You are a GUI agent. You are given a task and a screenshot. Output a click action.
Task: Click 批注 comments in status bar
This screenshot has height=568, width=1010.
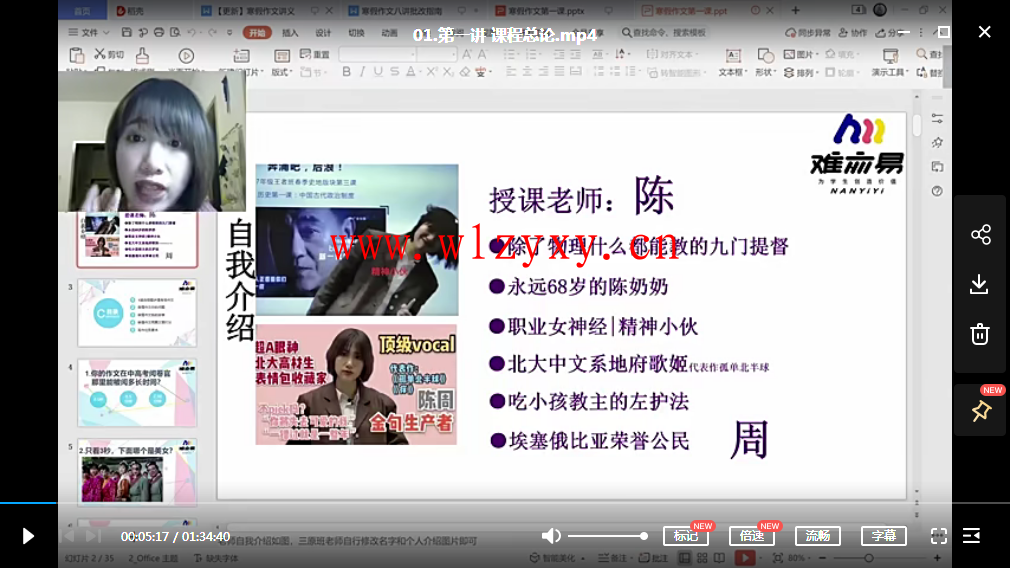653,558
